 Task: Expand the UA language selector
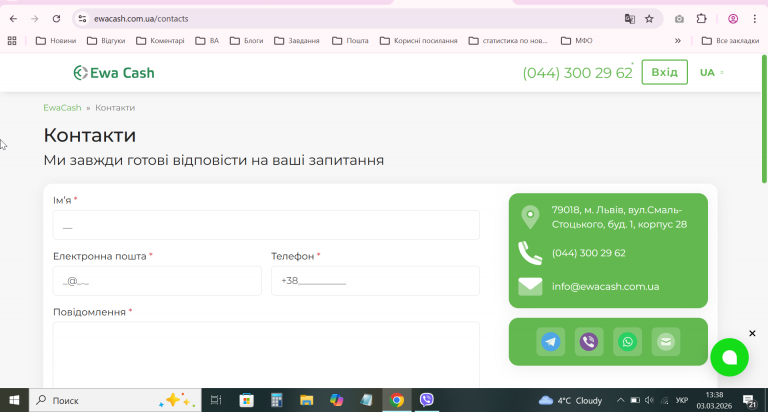click(712, 73)
